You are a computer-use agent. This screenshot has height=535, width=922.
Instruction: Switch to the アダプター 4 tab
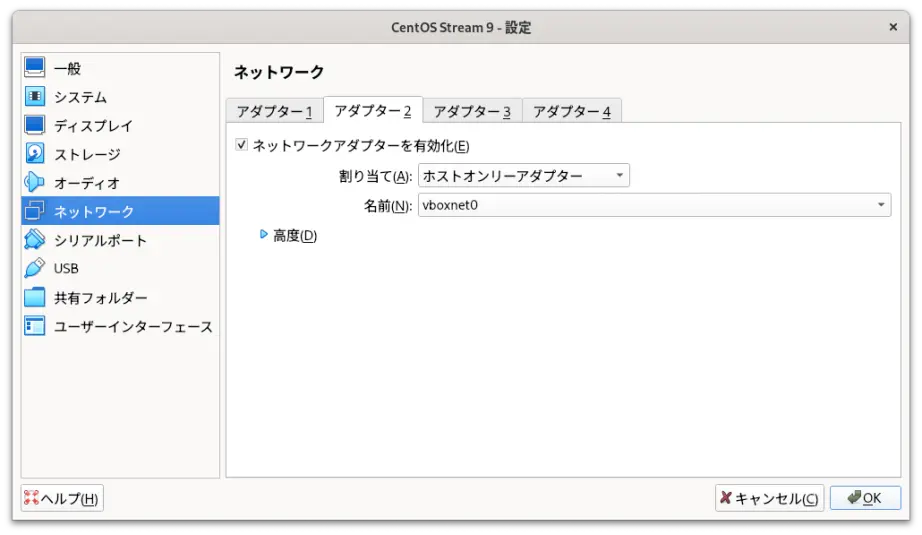coord(572,111)
